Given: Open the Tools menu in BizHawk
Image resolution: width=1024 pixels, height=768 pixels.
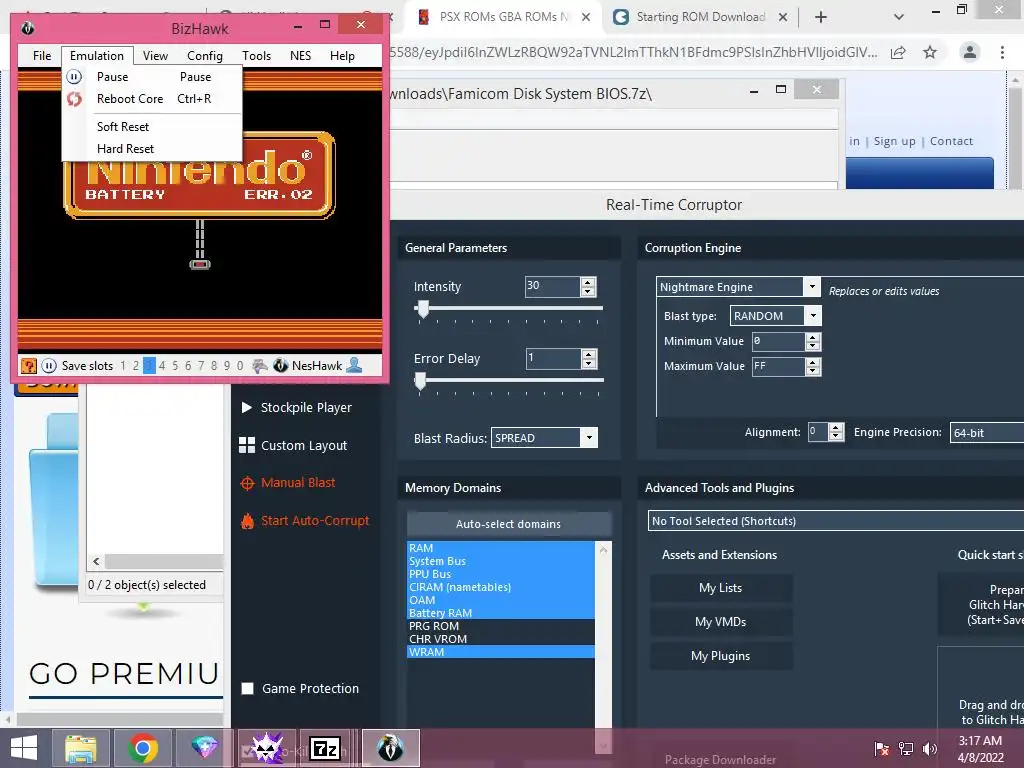Looking at the screenshot, I should point(257,56).
